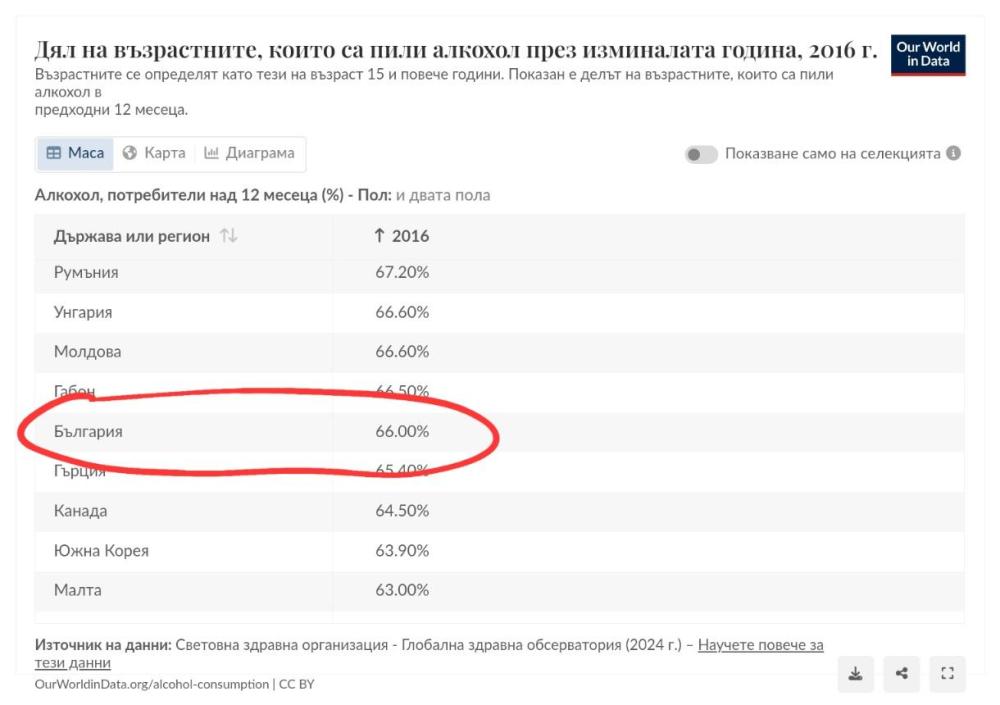
Task: Click the table icon for Маса
Action: click(54, 154)
